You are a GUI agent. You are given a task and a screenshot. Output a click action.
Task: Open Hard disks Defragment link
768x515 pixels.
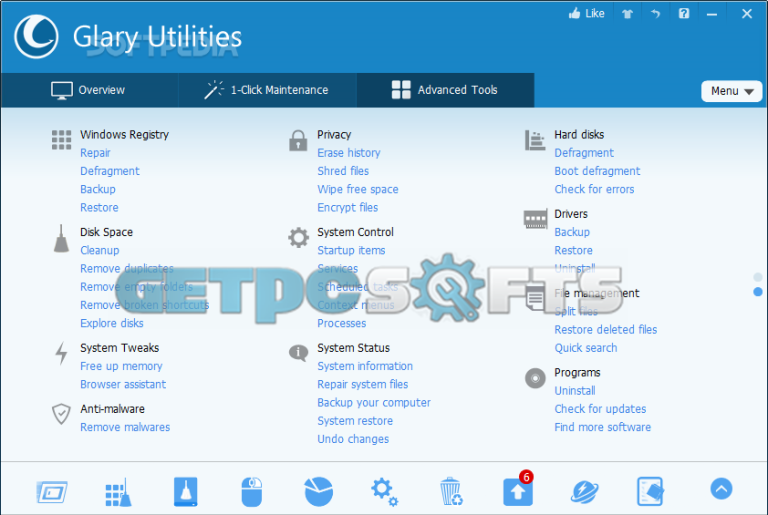tap(584, 153)
